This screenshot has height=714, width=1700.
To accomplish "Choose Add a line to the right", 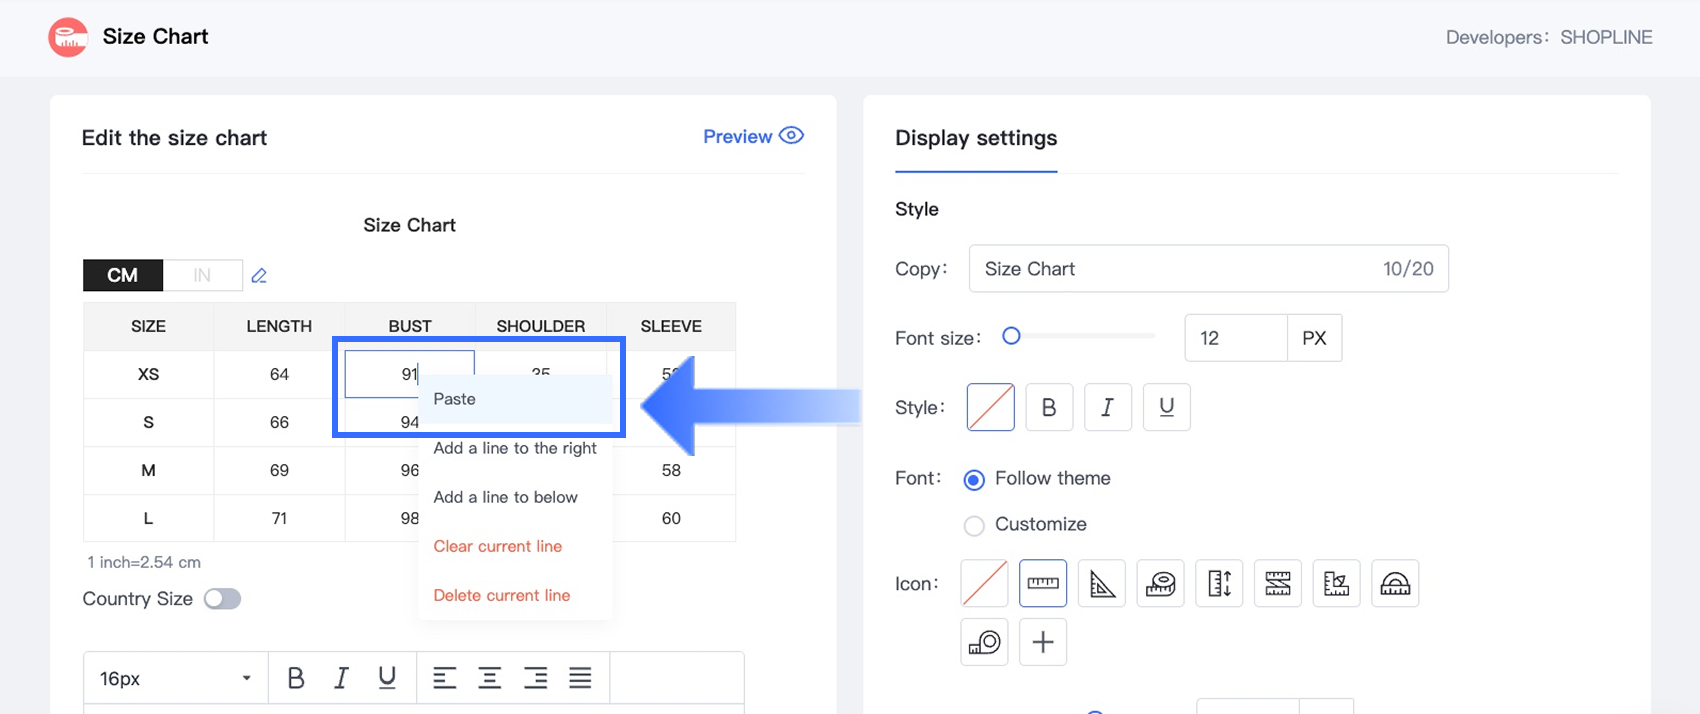I will [x=515, y=448].
